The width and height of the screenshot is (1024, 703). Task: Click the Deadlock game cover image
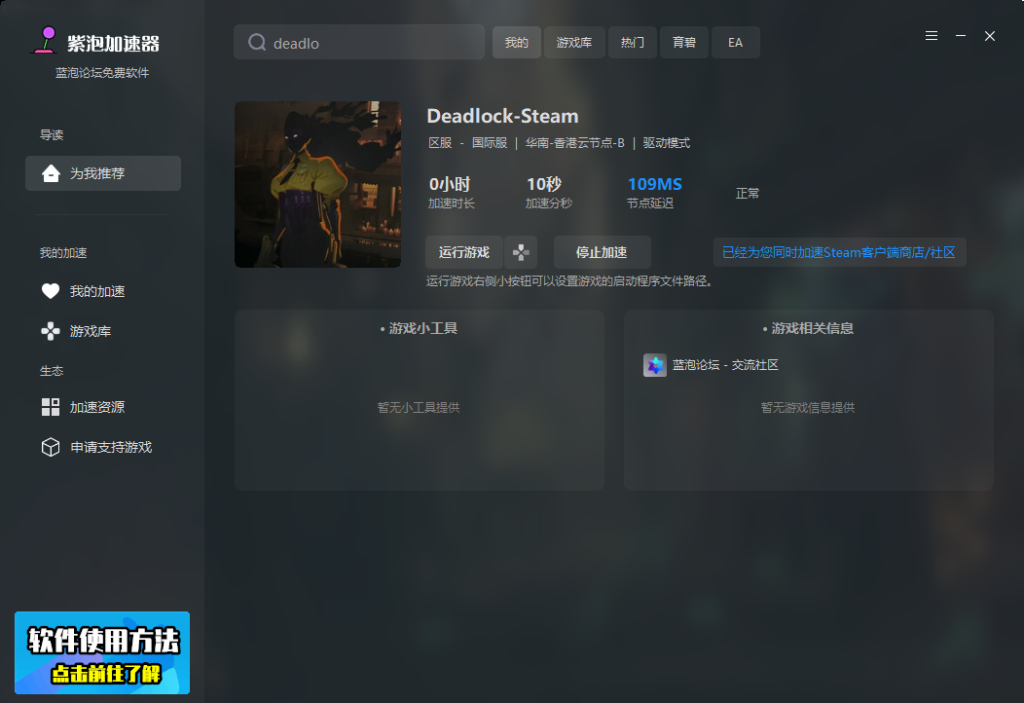(x=318, y=184)
